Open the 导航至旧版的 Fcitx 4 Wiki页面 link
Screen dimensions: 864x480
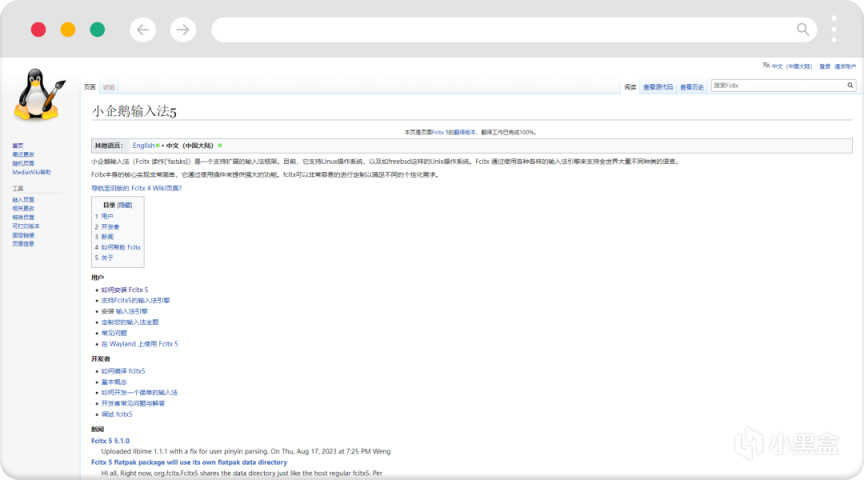click(x=136, y=188)
